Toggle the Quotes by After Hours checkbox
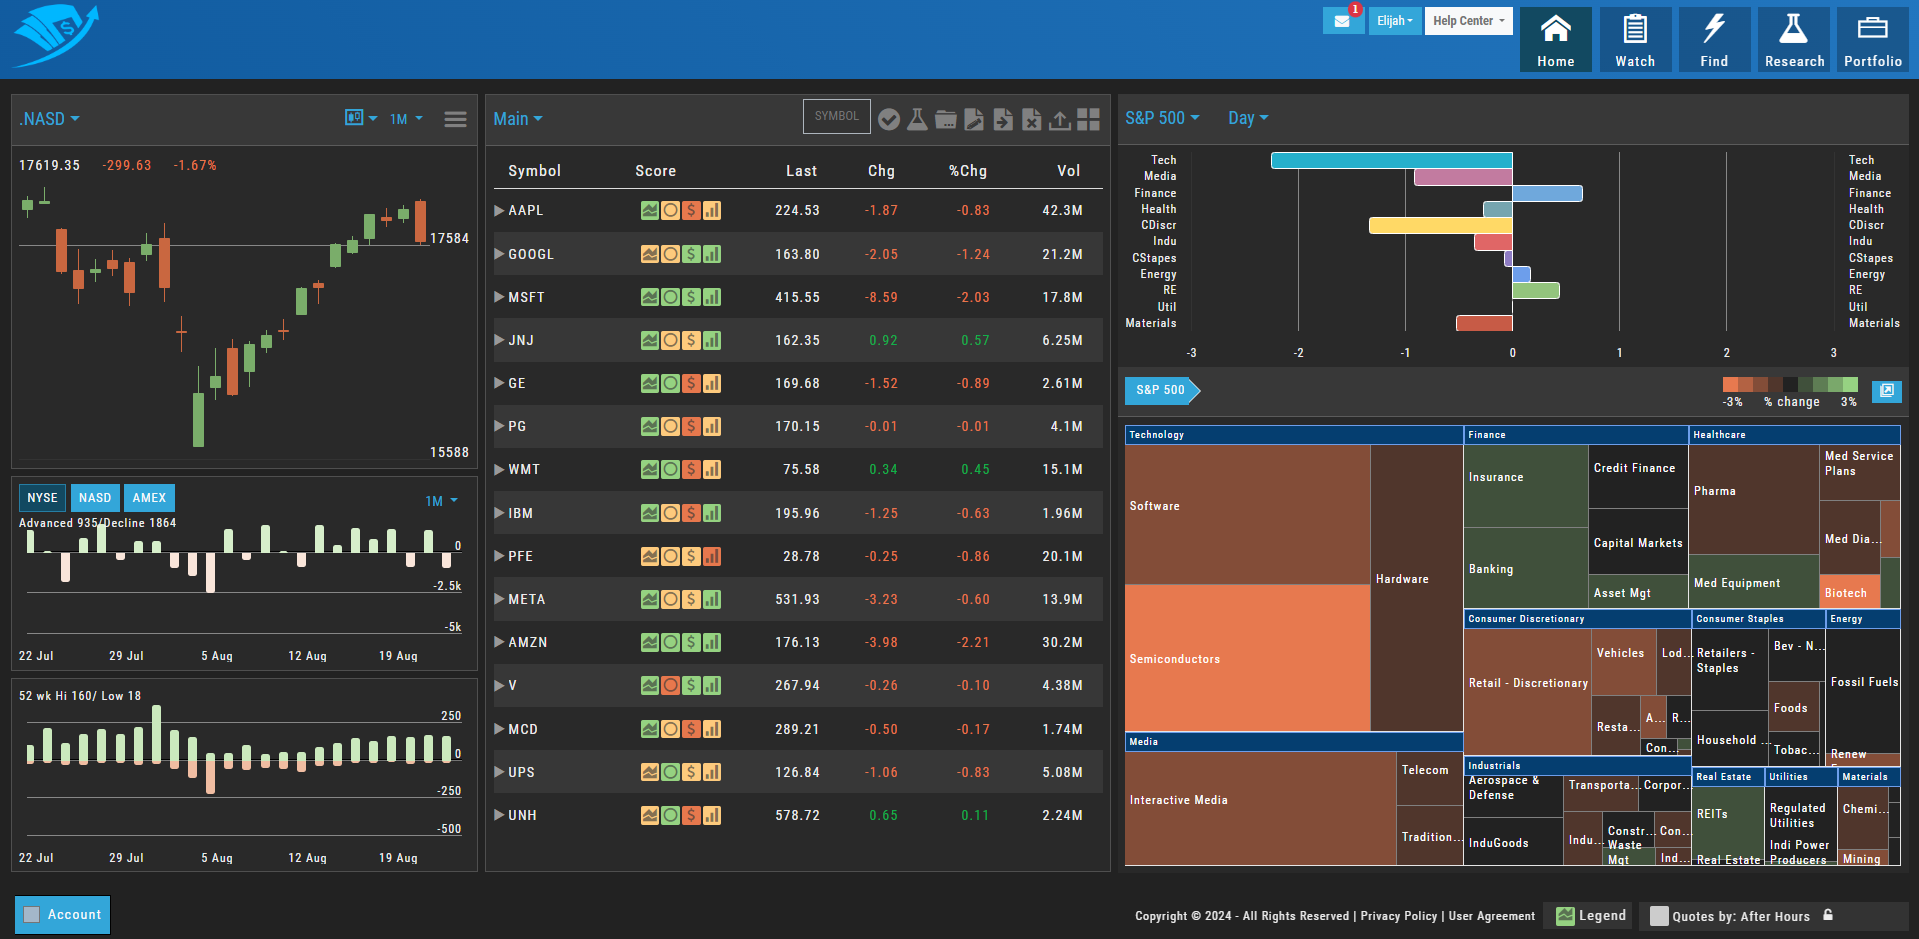Viewport: 1919px width, 939px height. (x=1659, y=916)
